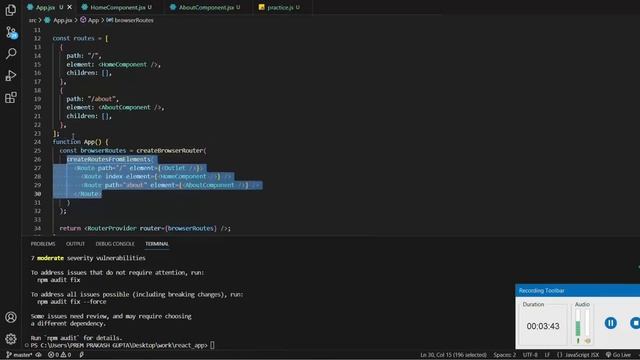Image resolution: width=640 pixels, height=360 pixels.
Task: Click the audio speaker icon under meter
Action: click(587, 340)
